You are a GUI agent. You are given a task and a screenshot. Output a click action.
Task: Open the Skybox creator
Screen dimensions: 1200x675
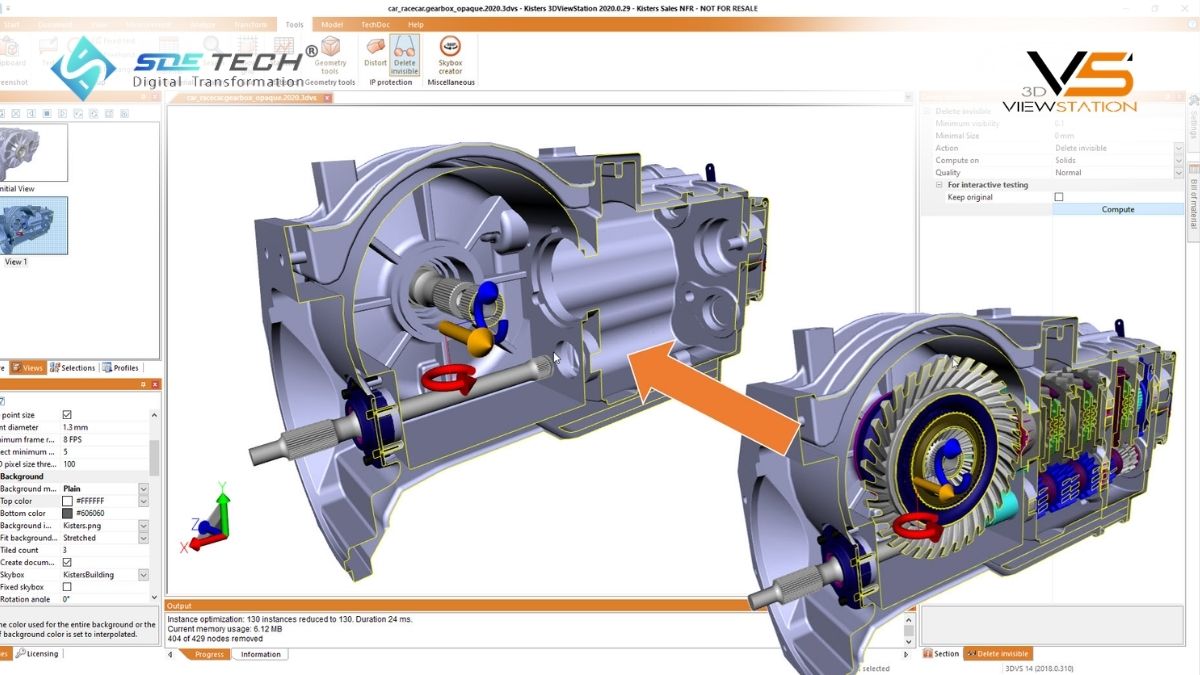point(450,54)
